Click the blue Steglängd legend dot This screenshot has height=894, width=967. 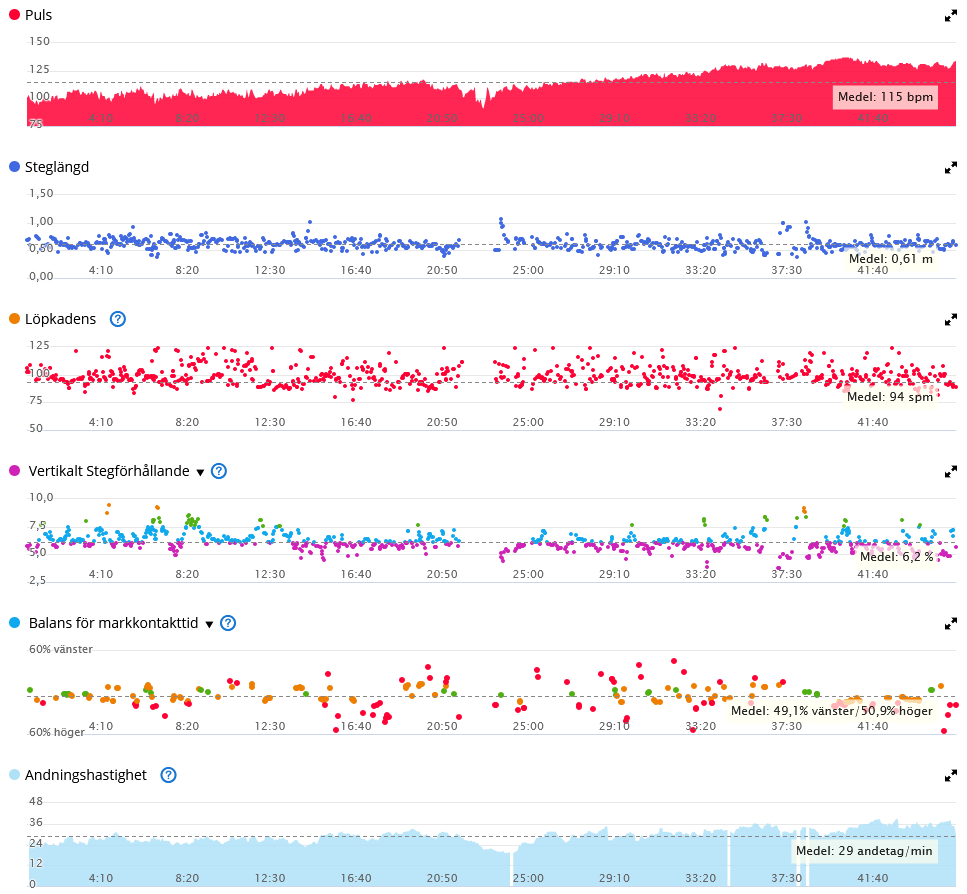point(15,166)
